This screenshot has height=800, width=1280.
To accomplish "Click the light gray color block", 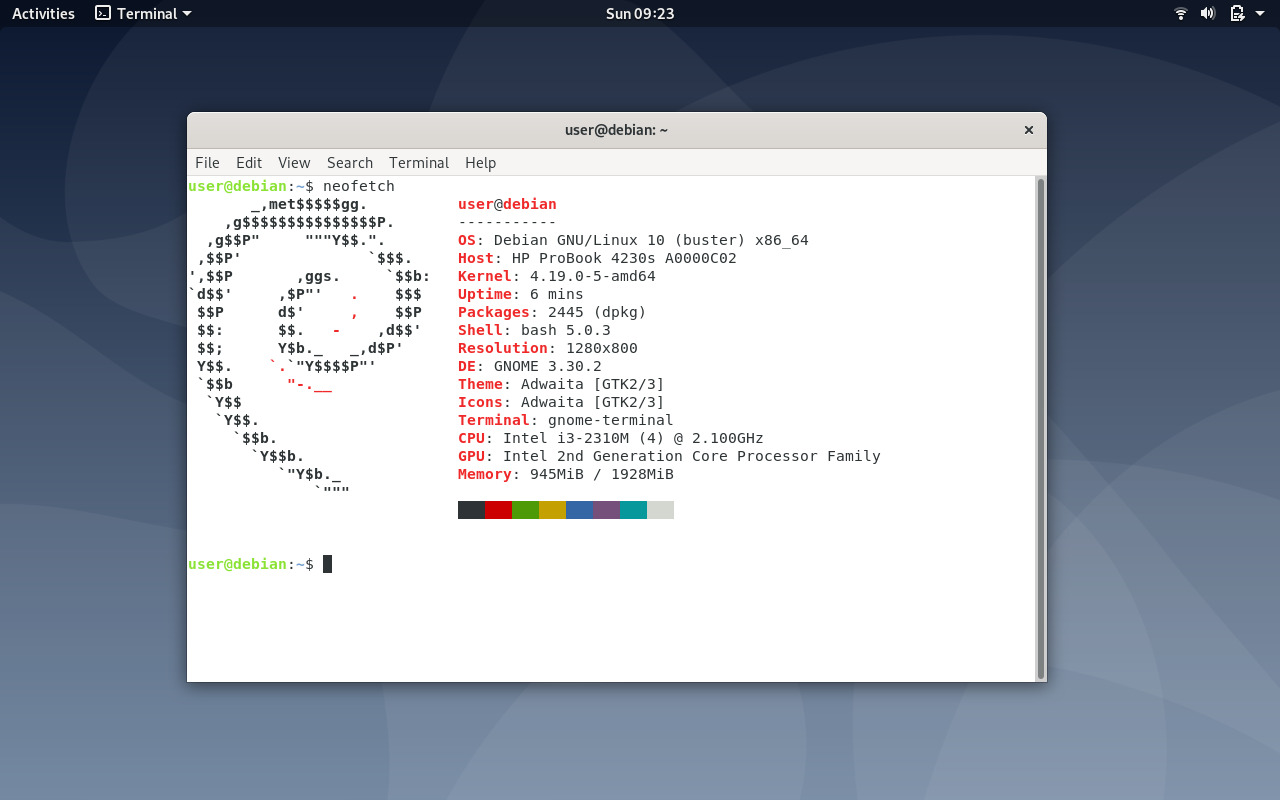I will coord(660,510).
